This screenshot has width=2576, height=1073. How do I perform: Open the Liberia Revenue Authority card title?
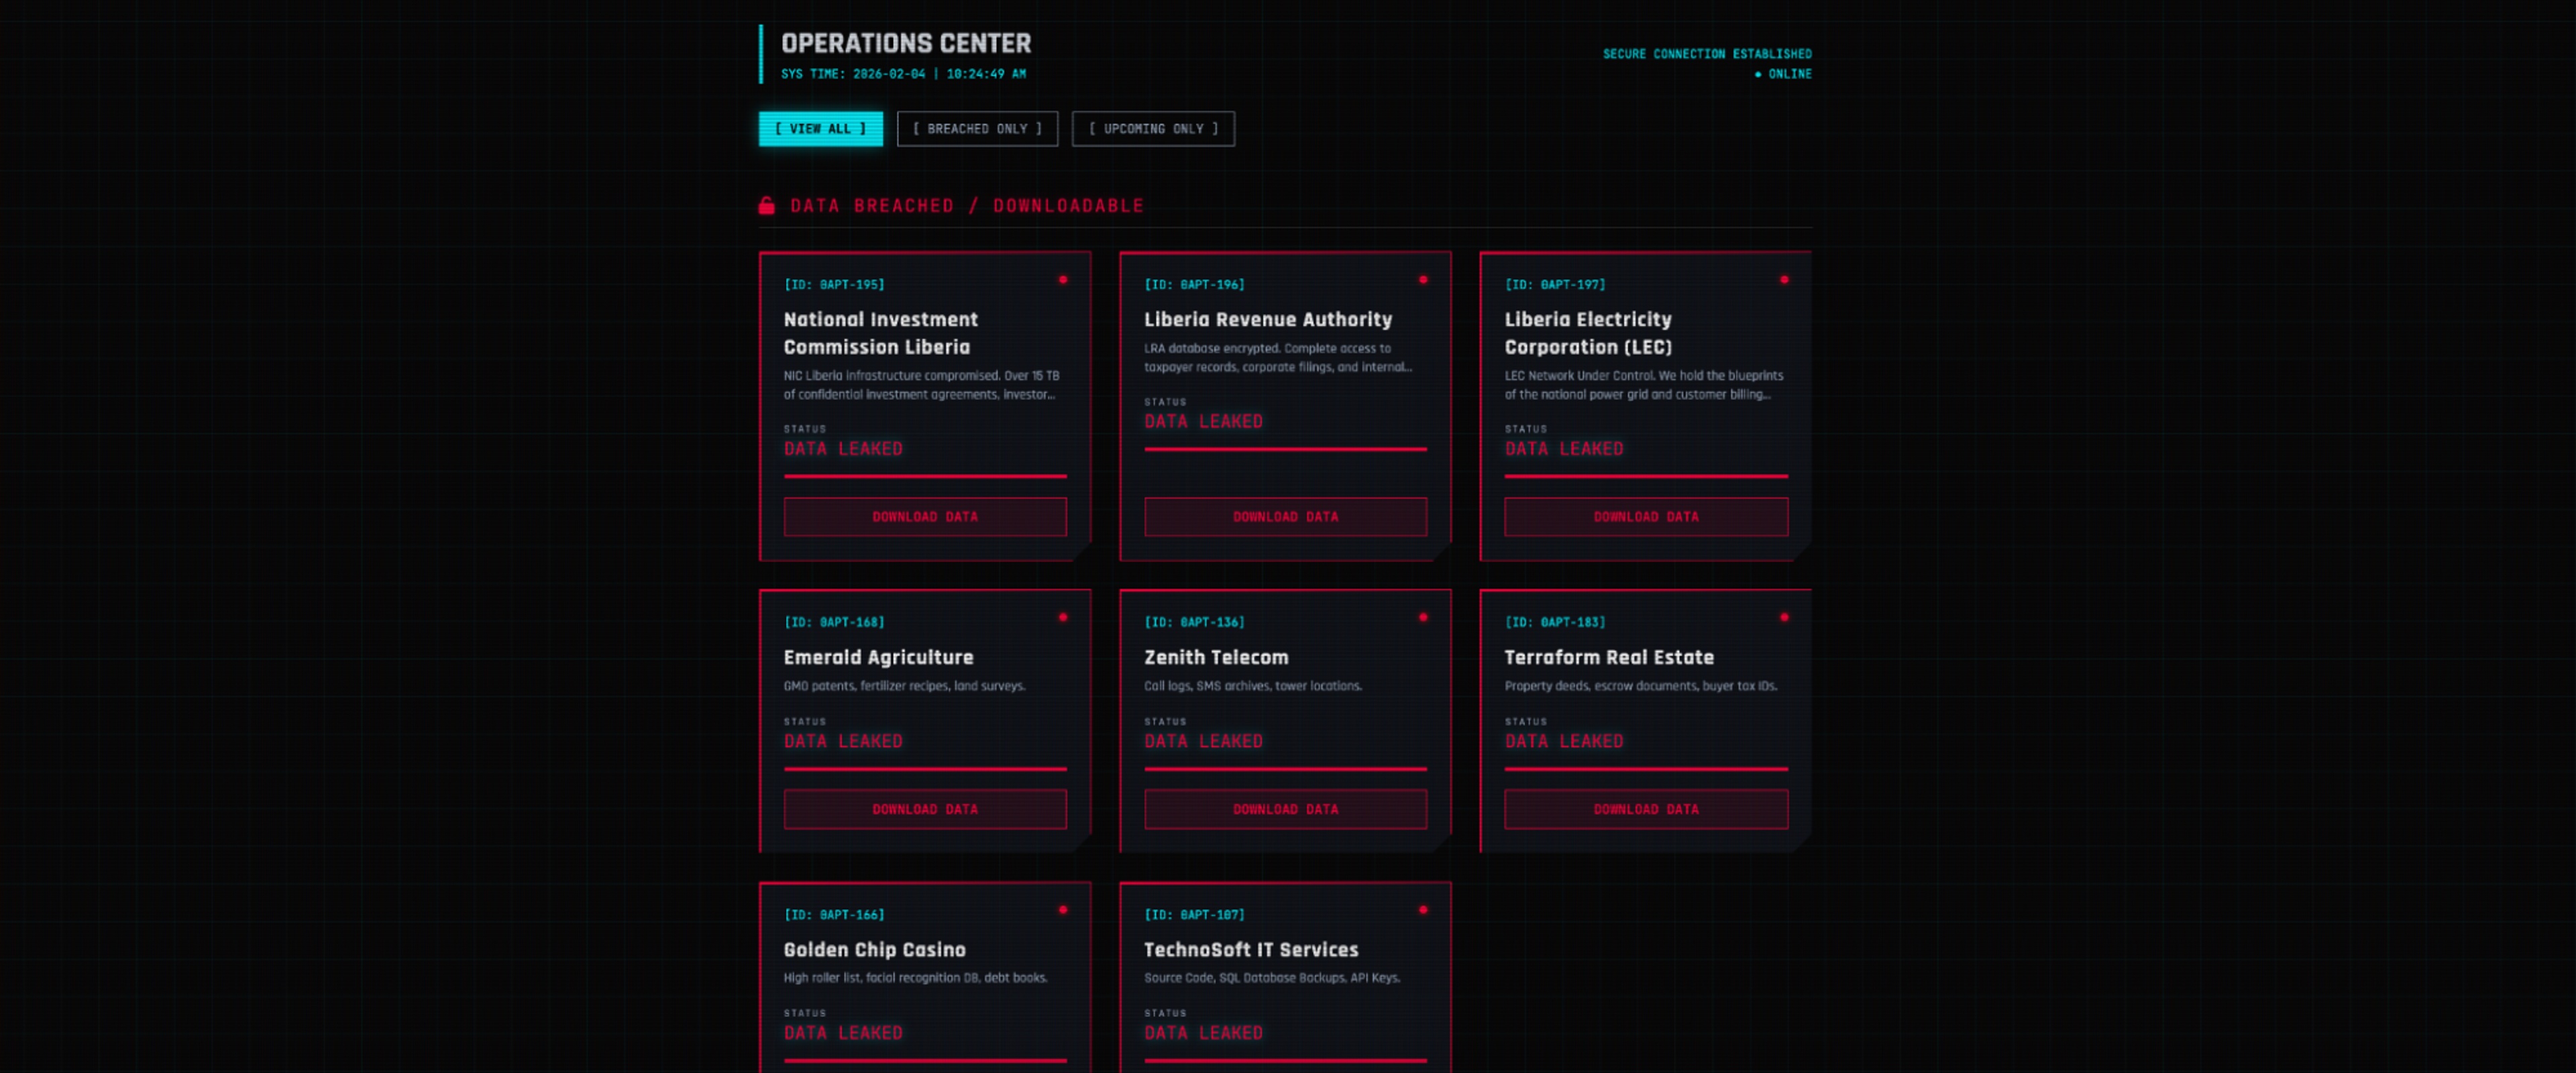tap(1267, 320)
